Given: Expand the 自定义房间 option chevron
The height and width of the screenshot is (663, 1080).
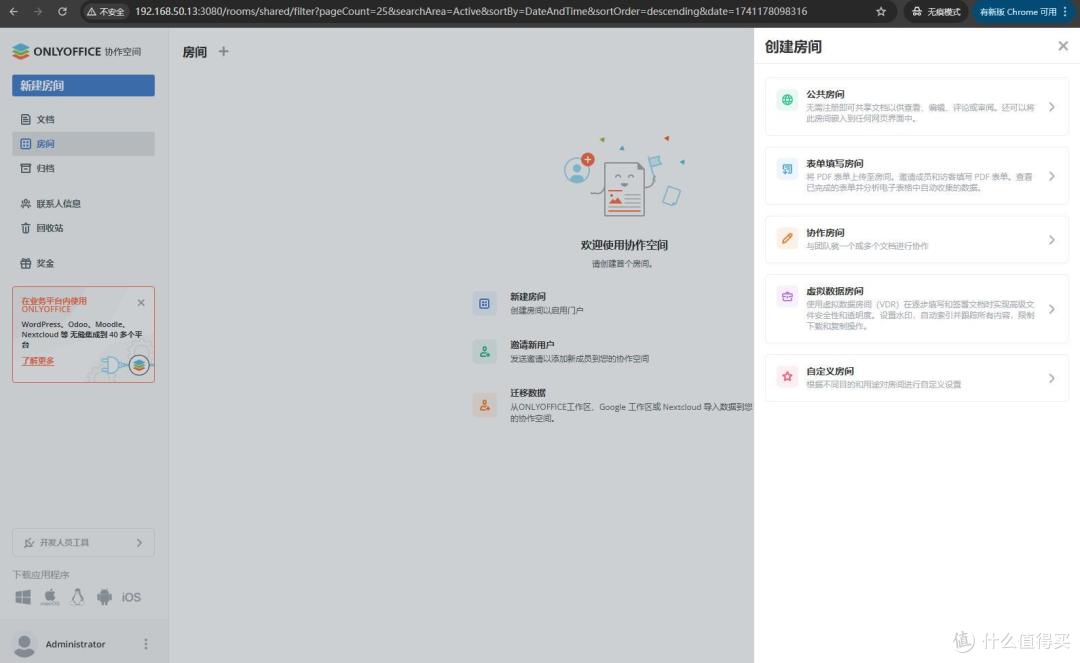Looking at the screenshot, I should tap(1051, 378).
